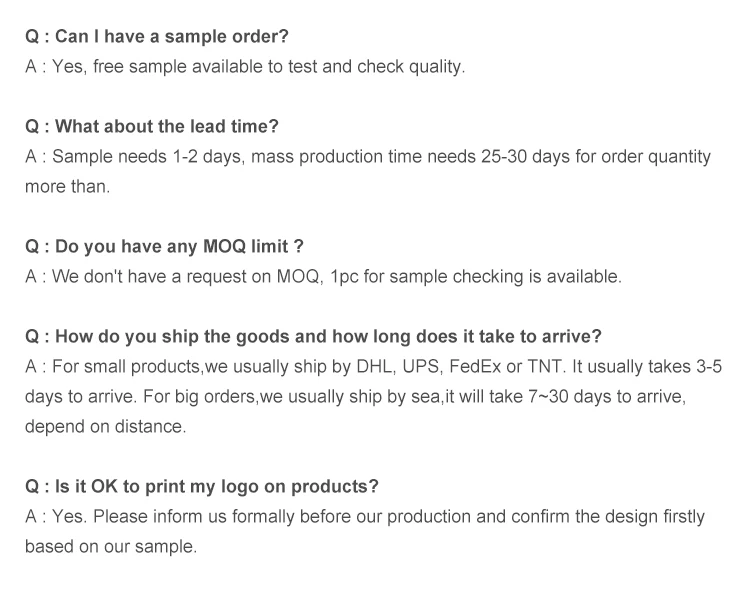Click the 'For big orders, we usually ship by sea' line

point(355,397)
